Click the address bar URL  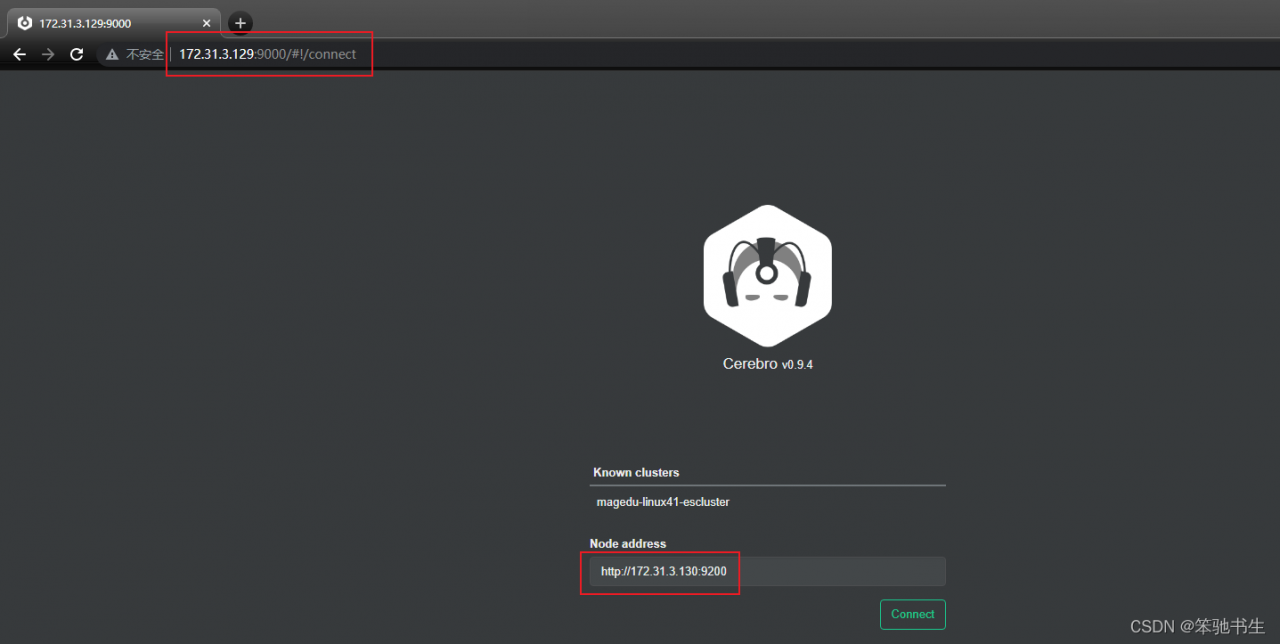pyautogui.click(x=267, y=54)
